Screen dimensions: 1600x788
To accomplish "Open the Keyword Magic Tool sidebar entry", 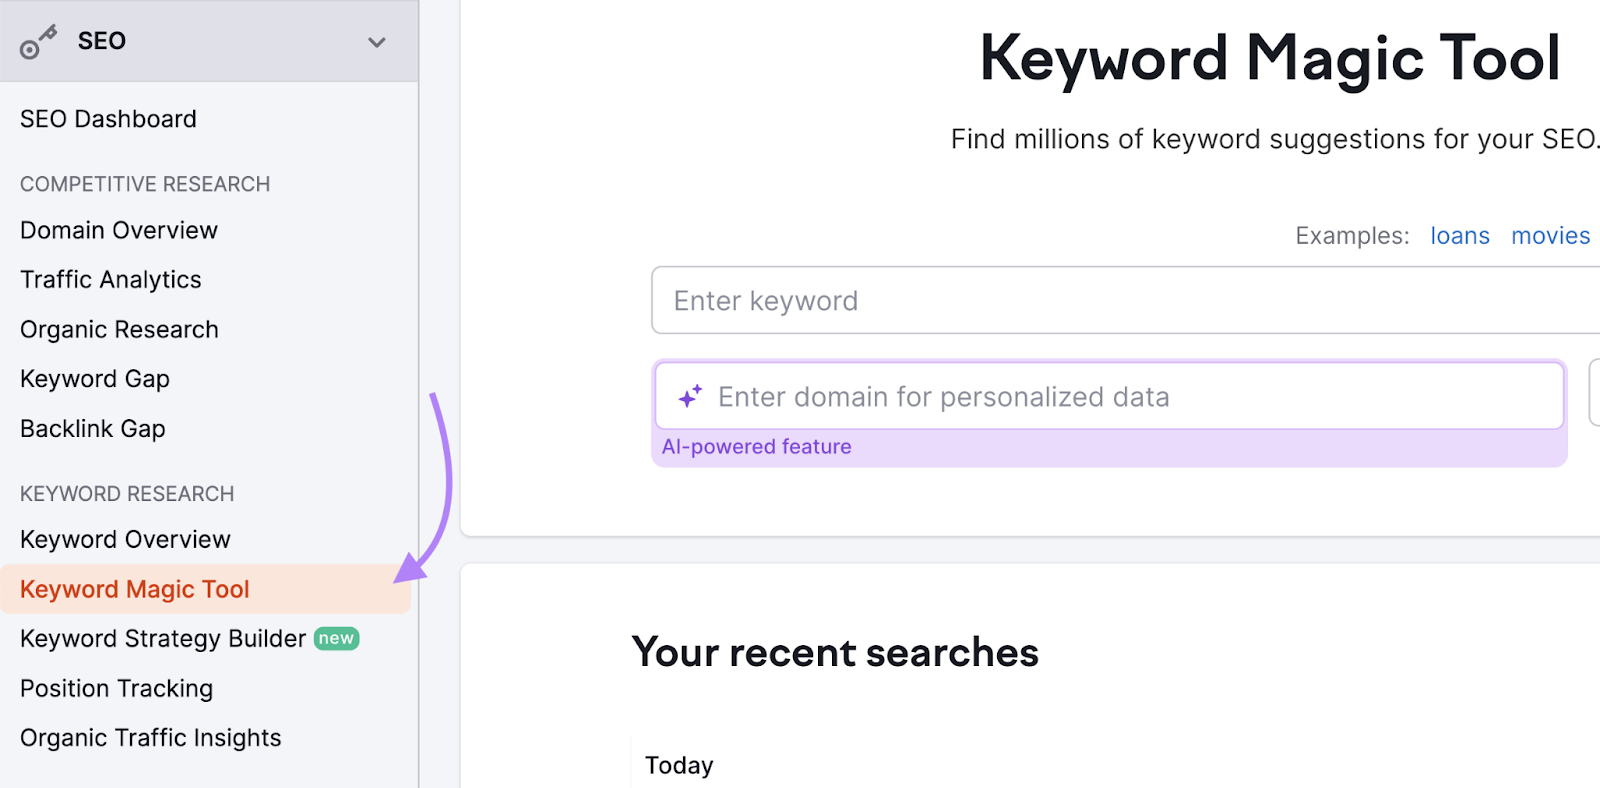I will (134, 589).
